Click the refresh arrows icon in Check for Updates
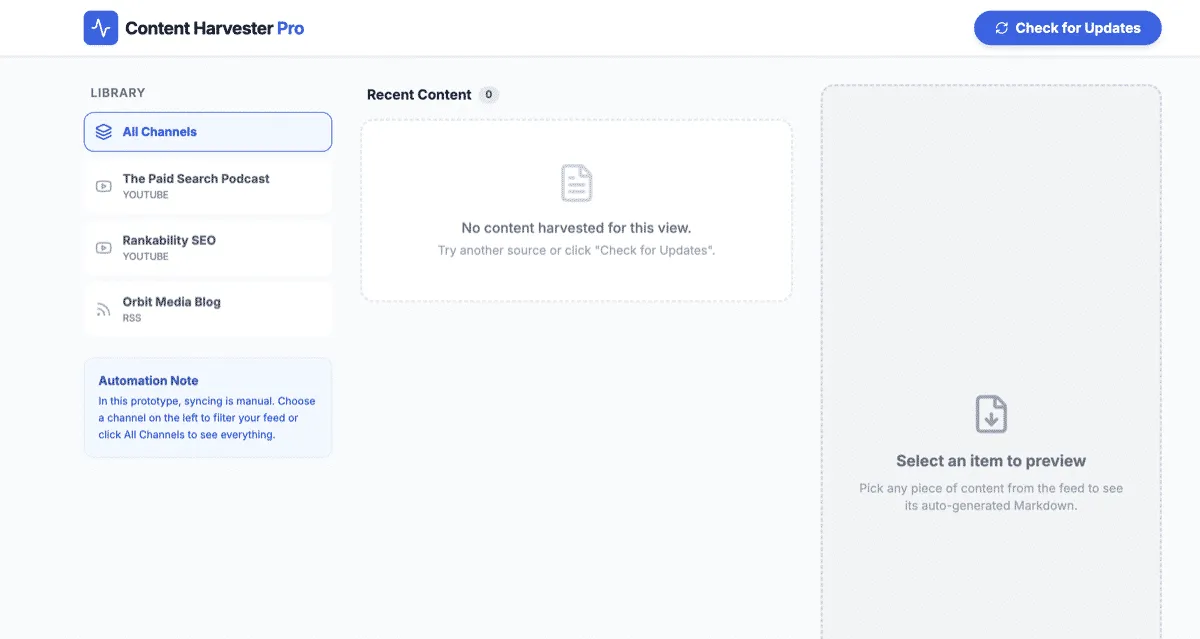 (x=1002, y=28)
